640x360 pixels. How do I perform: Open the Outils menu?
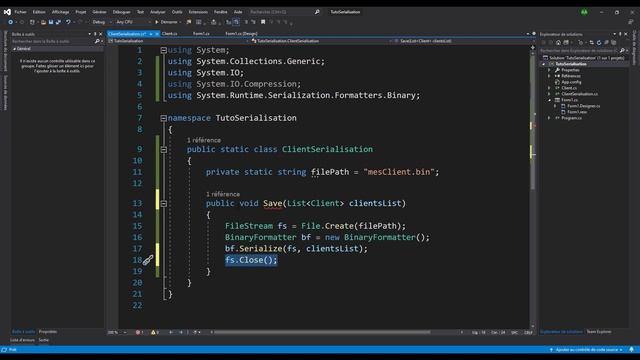click(x=177, y=12)
